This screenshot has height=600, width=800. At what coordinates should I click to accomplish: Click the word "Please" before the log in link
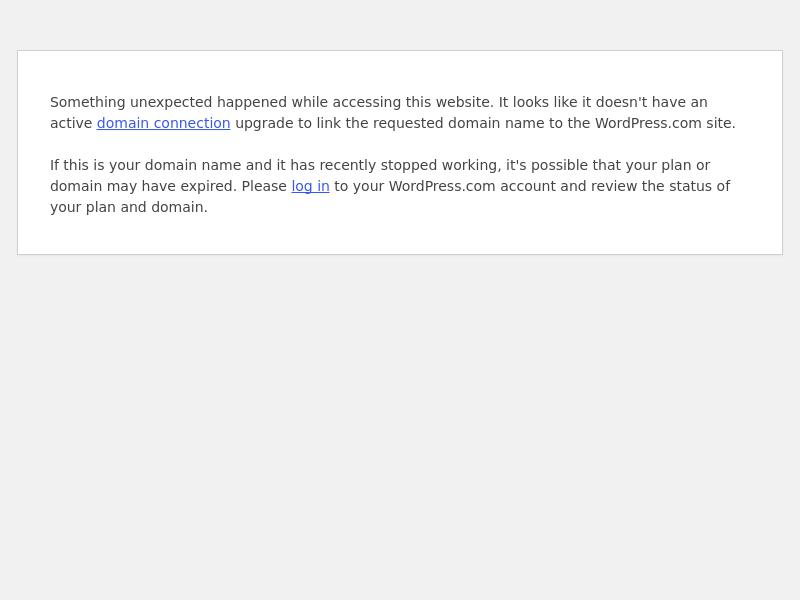[x=264, y=186]
